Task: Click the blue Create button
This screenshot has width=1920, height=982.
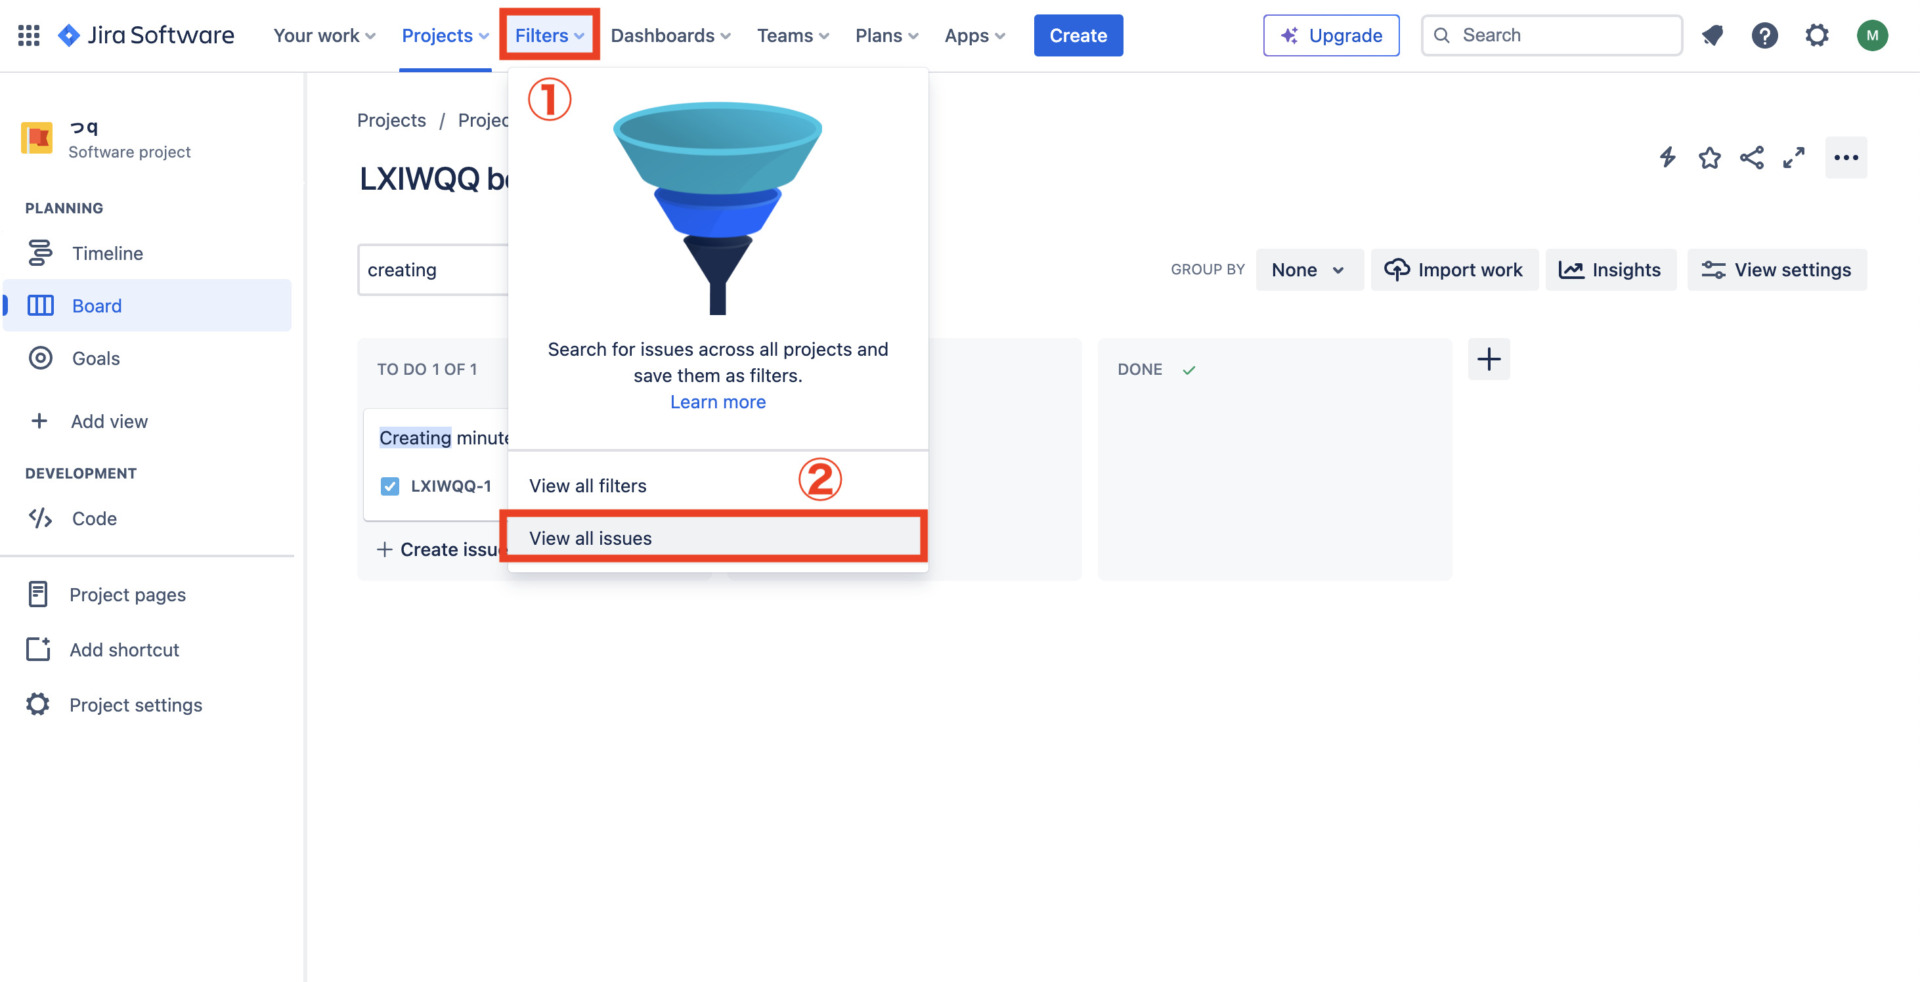Action: click(1077, 36)
